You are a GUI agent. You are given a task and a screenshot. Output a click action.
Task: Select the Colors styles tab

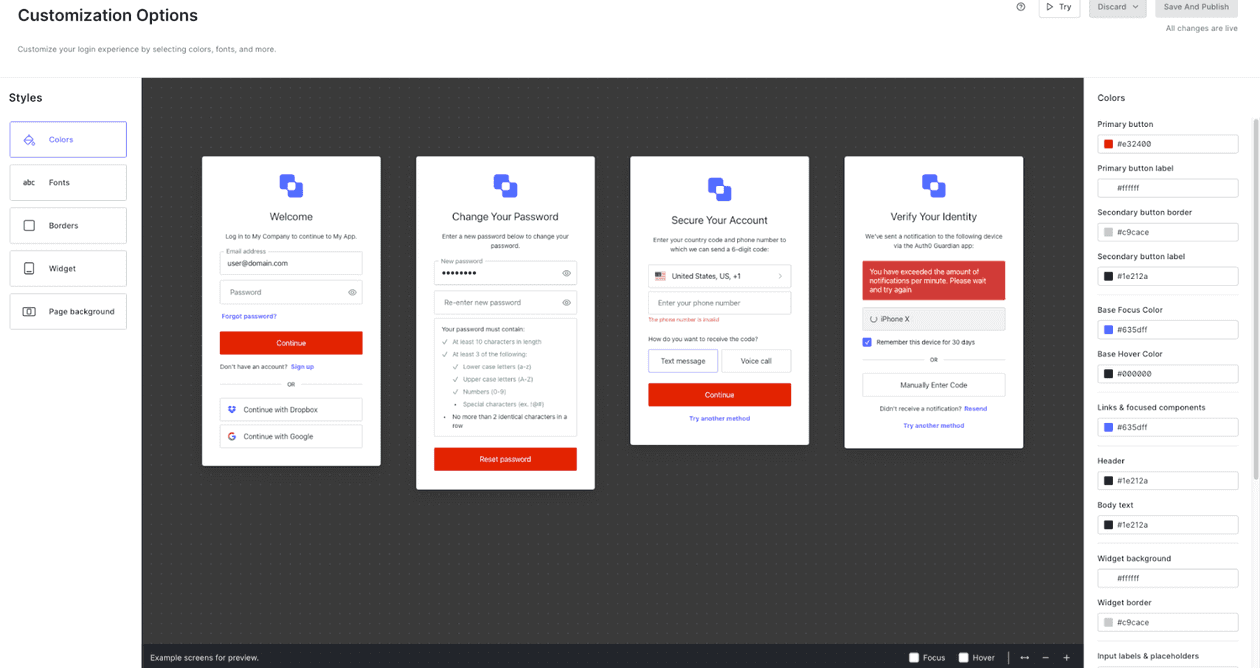[67, 139]
